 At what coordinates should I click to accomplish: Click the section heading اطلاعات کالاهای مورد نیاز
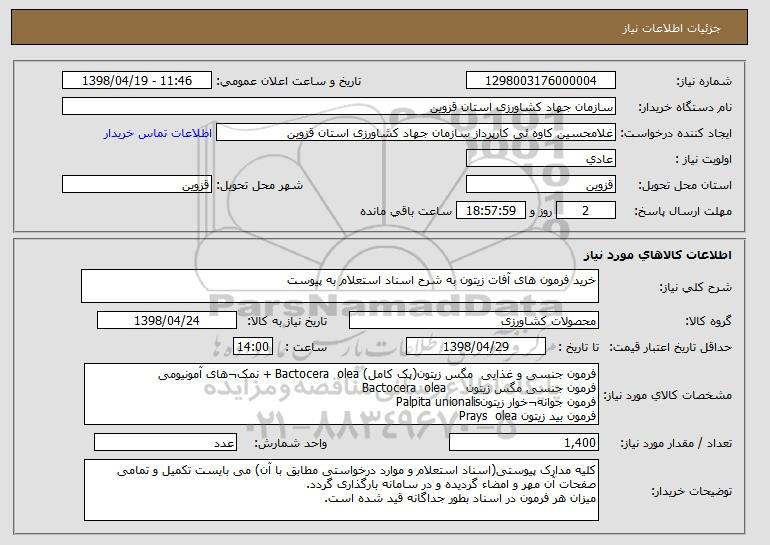point(658,255)
